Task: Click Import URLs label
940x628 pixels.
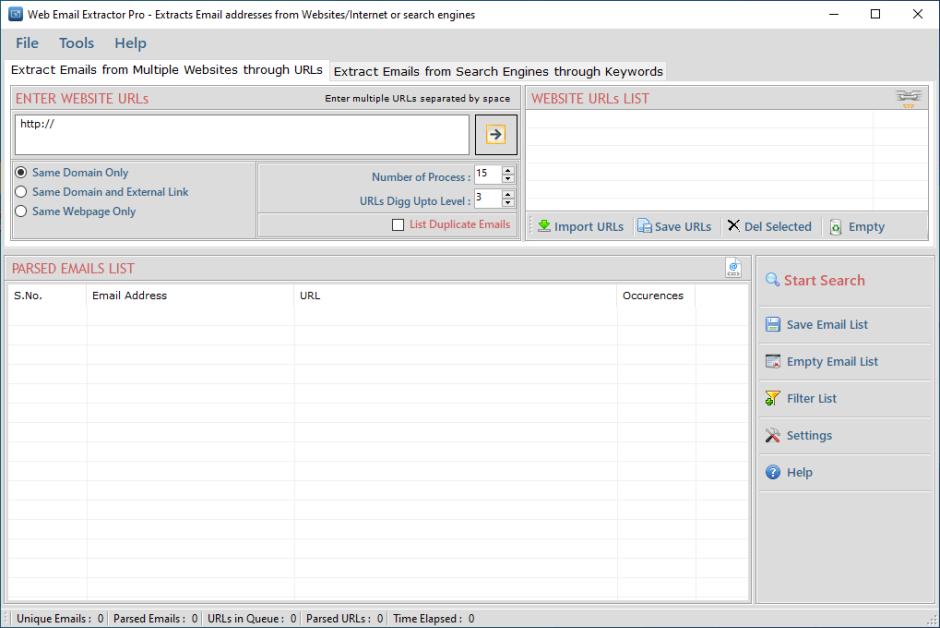Action: (589, 227)
